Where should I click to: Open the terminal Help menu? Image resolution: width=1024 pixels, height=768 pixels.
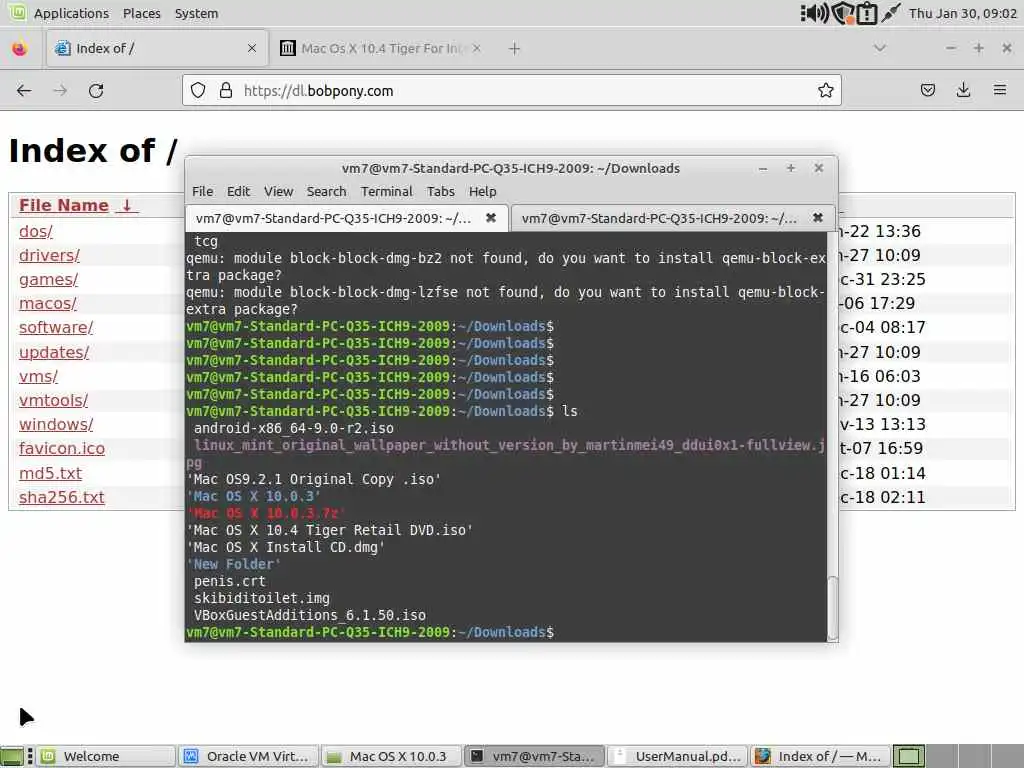(483, 191)
